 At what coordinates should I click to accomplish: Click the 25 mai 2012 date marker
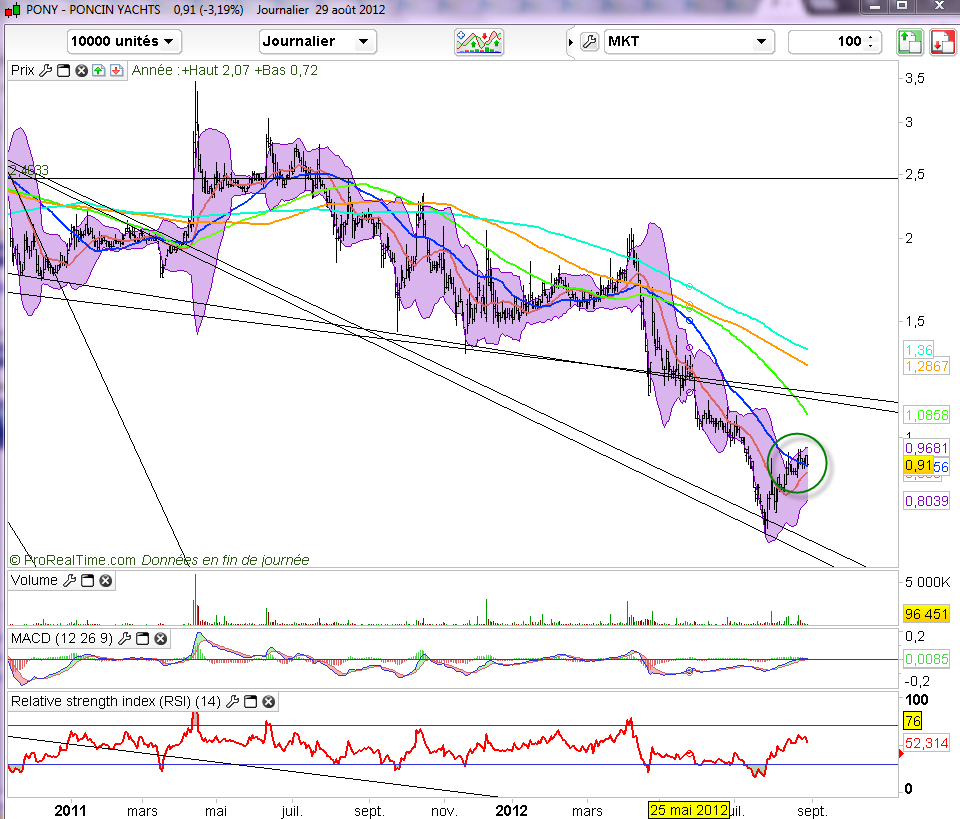(x=688, y=809)
